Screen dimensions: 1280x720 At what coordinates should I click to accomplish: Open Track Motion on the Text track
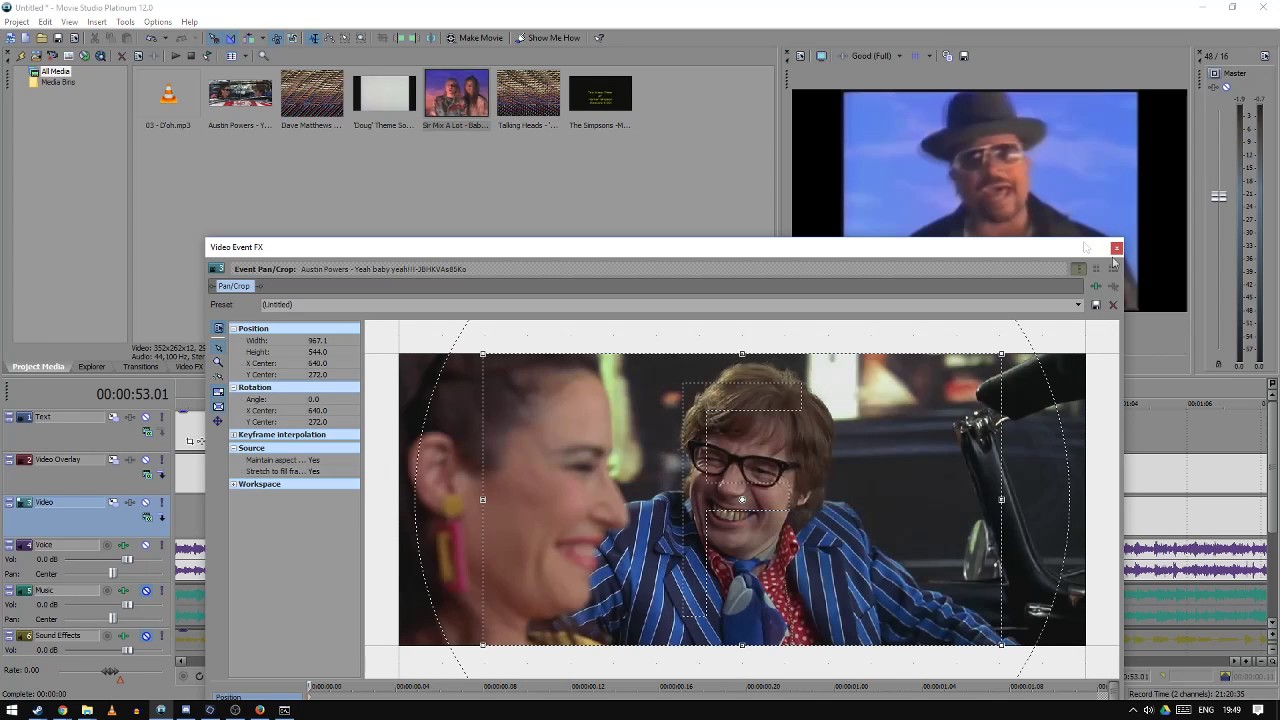(113, 417)
